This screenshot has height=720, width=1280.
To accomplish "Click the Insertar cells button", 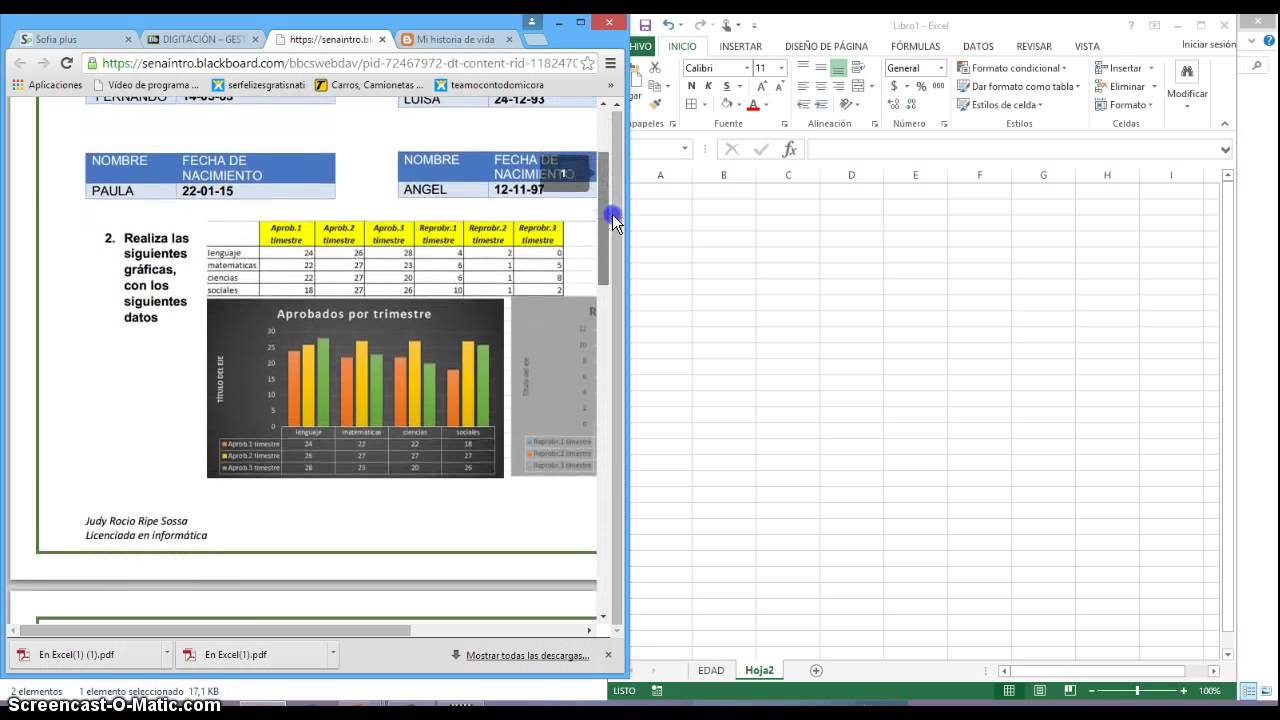I will click(x=1124, y=68).
